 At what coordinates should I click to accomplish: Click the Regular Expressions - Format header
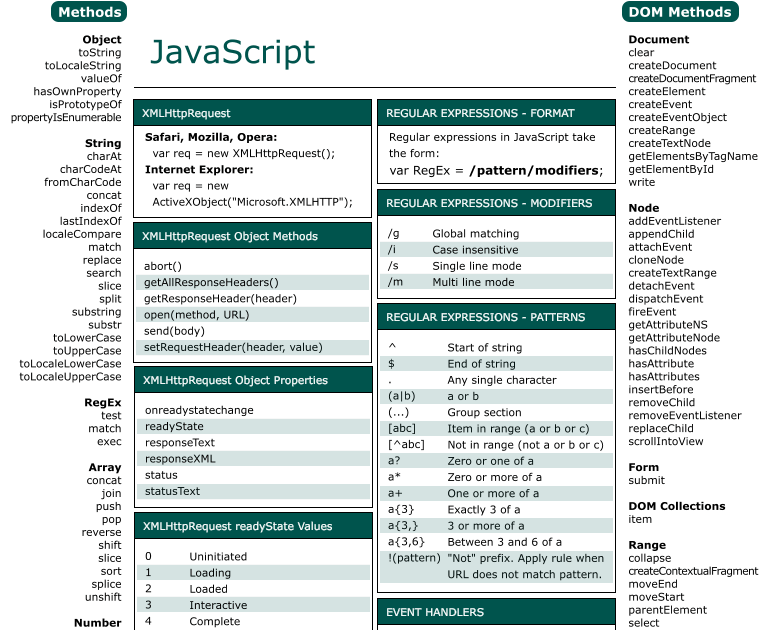coord(496,113)
